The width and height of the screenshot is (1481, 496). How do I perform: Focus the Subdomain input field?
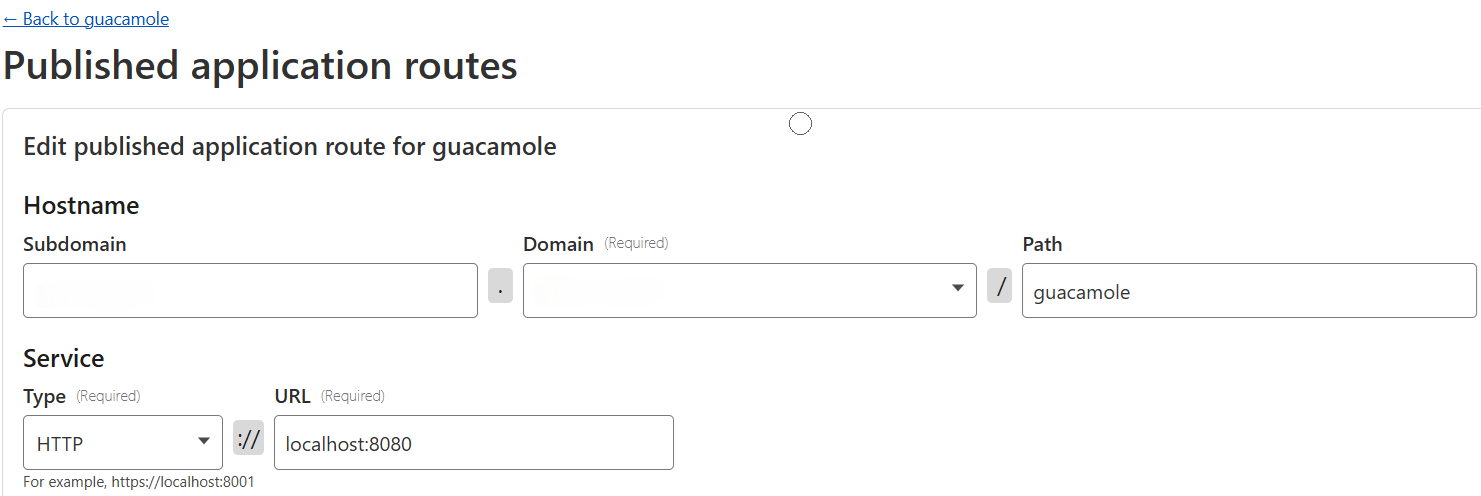[x=250, y=291]
